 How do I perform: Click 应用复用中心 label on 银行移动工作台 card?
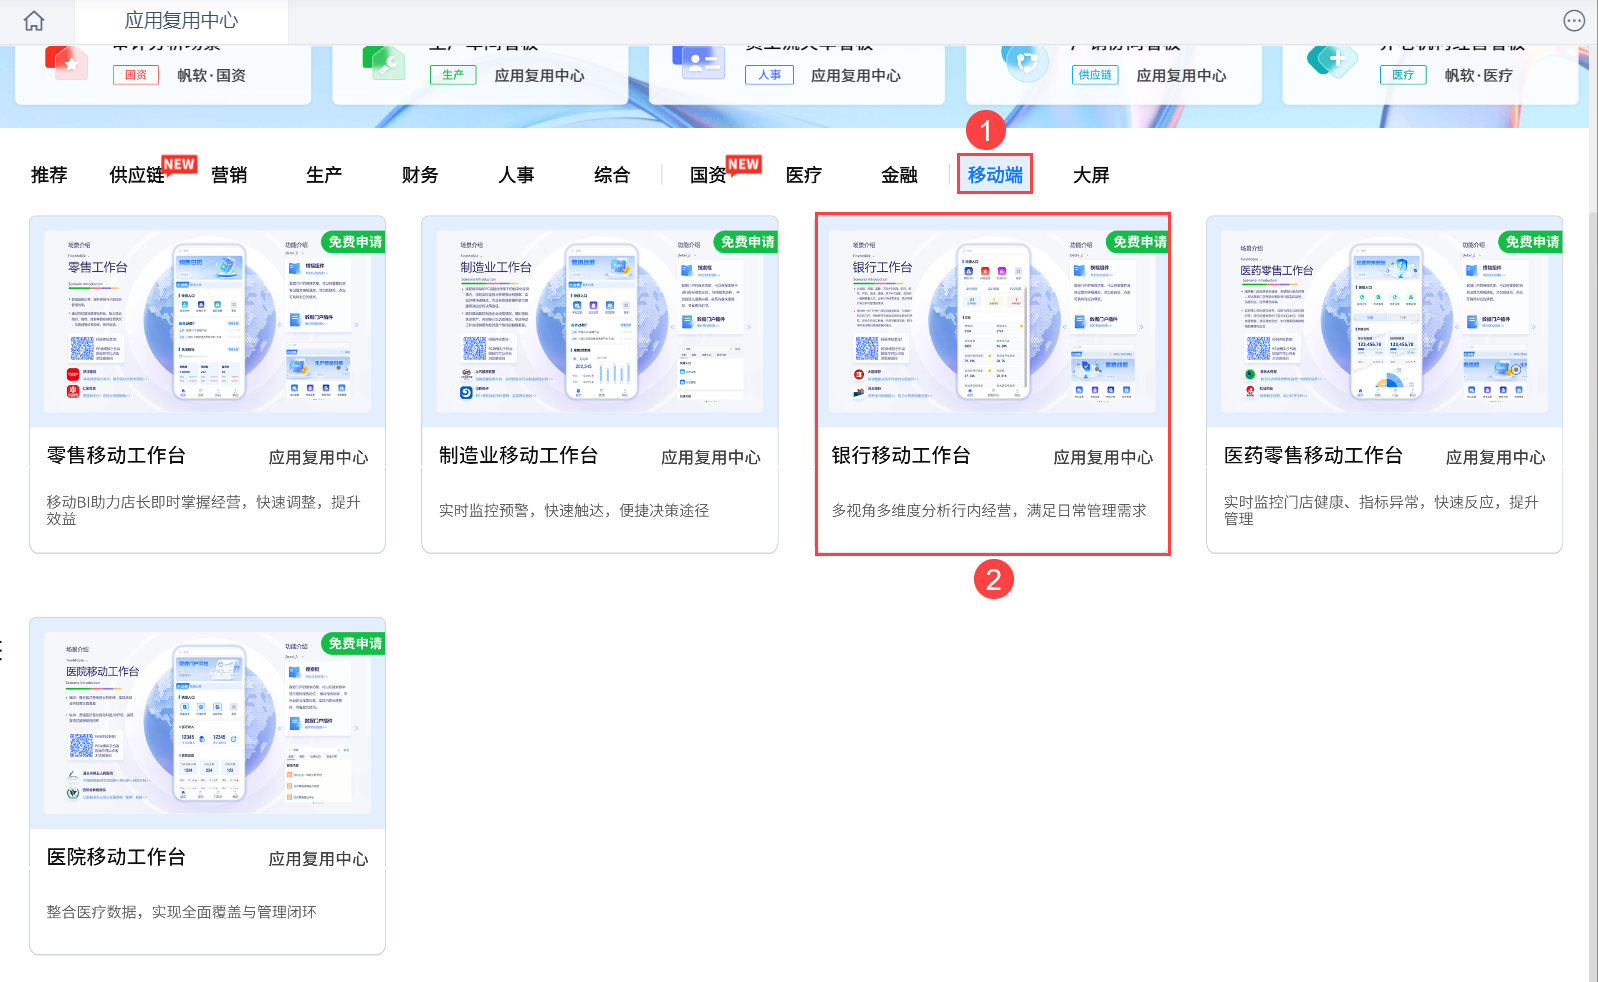[1103, 458]
